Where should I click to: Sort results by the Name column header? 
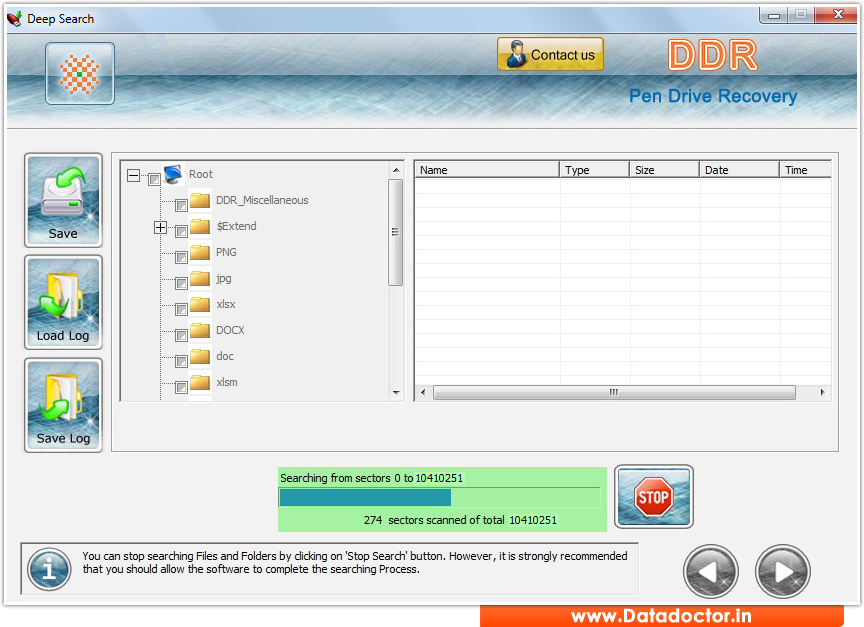tap(486, 169)
